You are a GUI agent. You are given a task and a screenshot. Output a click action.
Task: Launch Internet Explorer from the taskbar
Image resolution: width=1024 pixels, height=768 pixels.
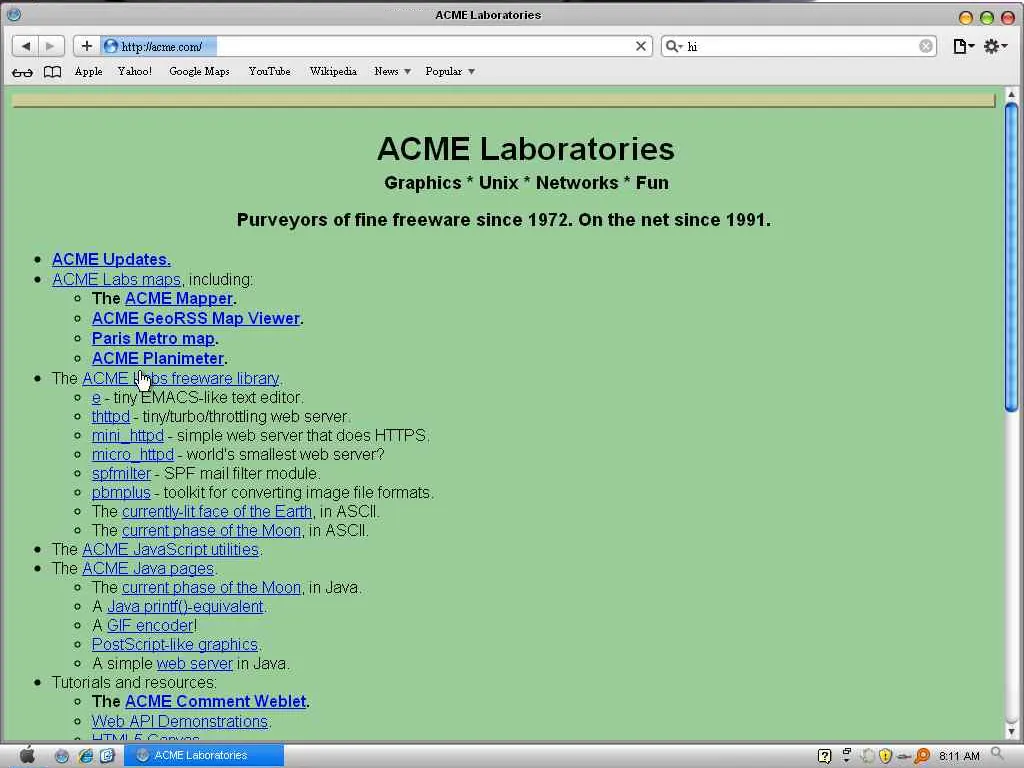point(85,756)
